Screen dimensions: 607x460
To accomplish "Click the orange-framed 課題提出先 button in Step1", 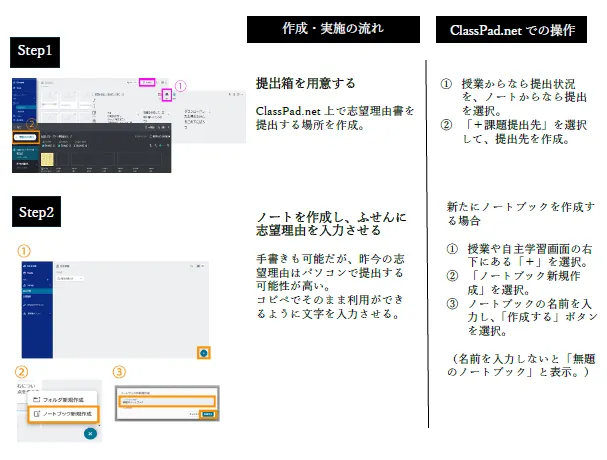I will (x=27, y=136).
